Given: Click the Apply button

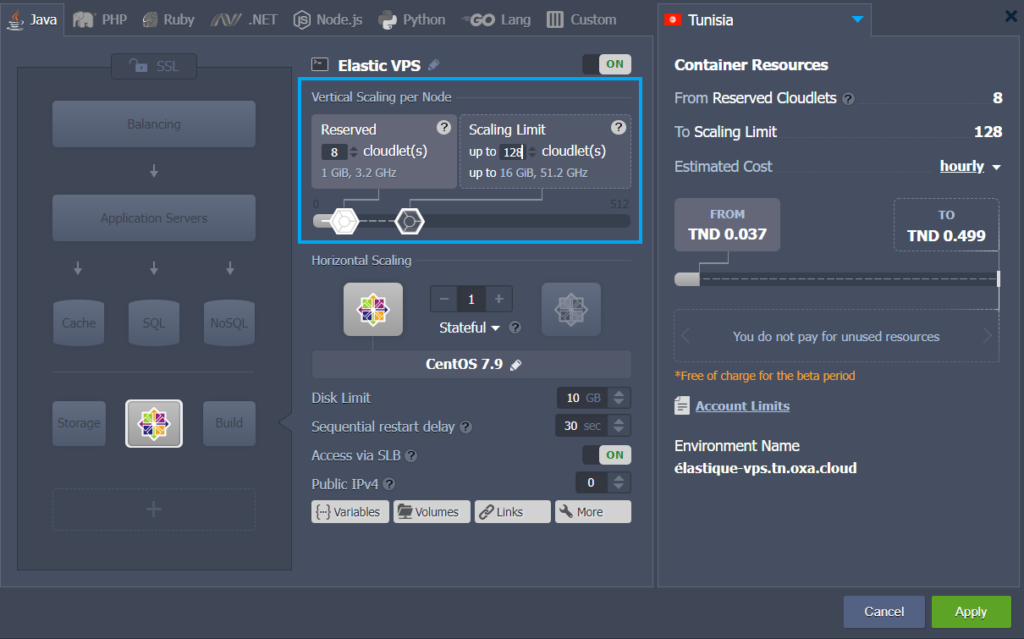Looking at the screenshot, I should click(x=970, y=611).
